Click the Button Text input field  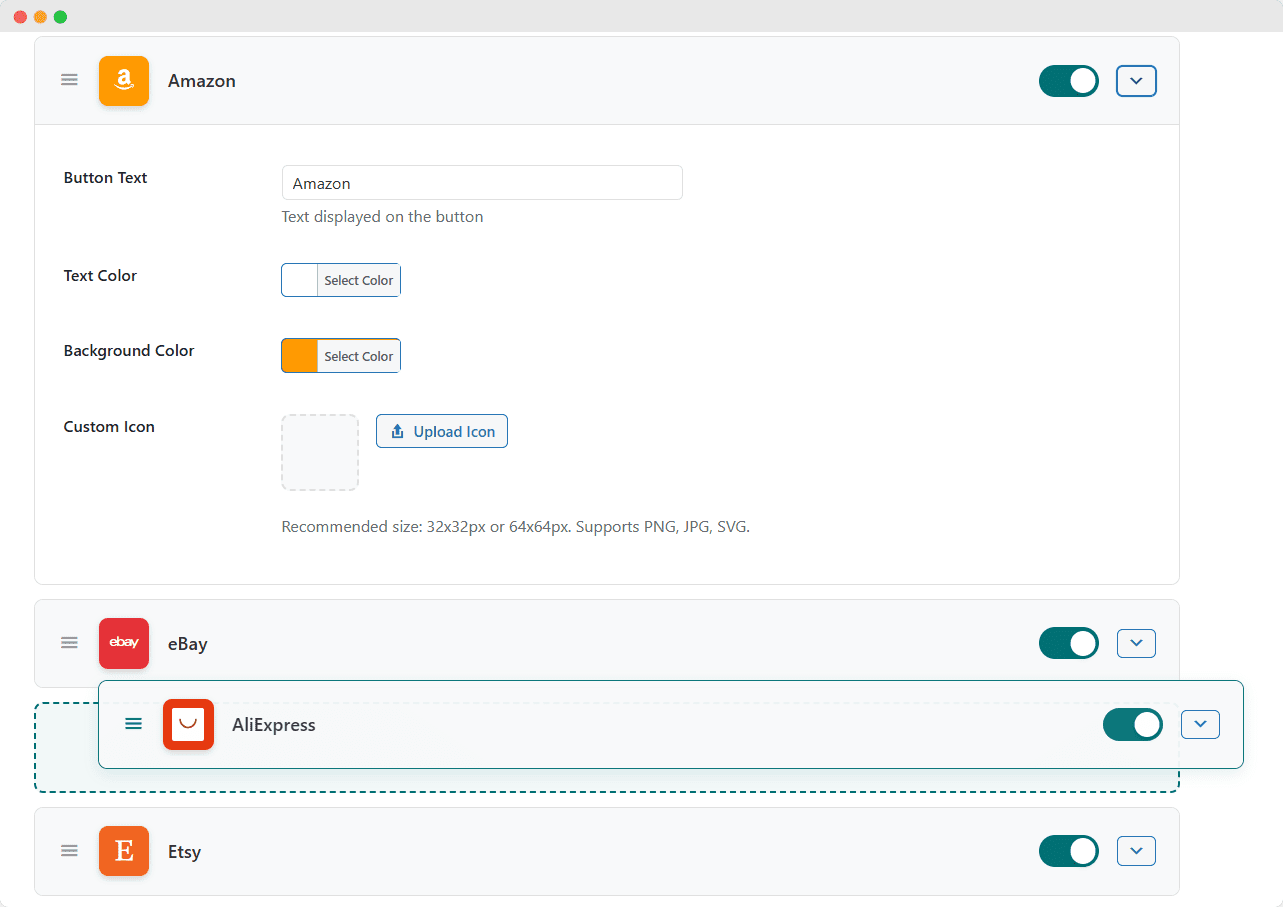pos(482,182)
